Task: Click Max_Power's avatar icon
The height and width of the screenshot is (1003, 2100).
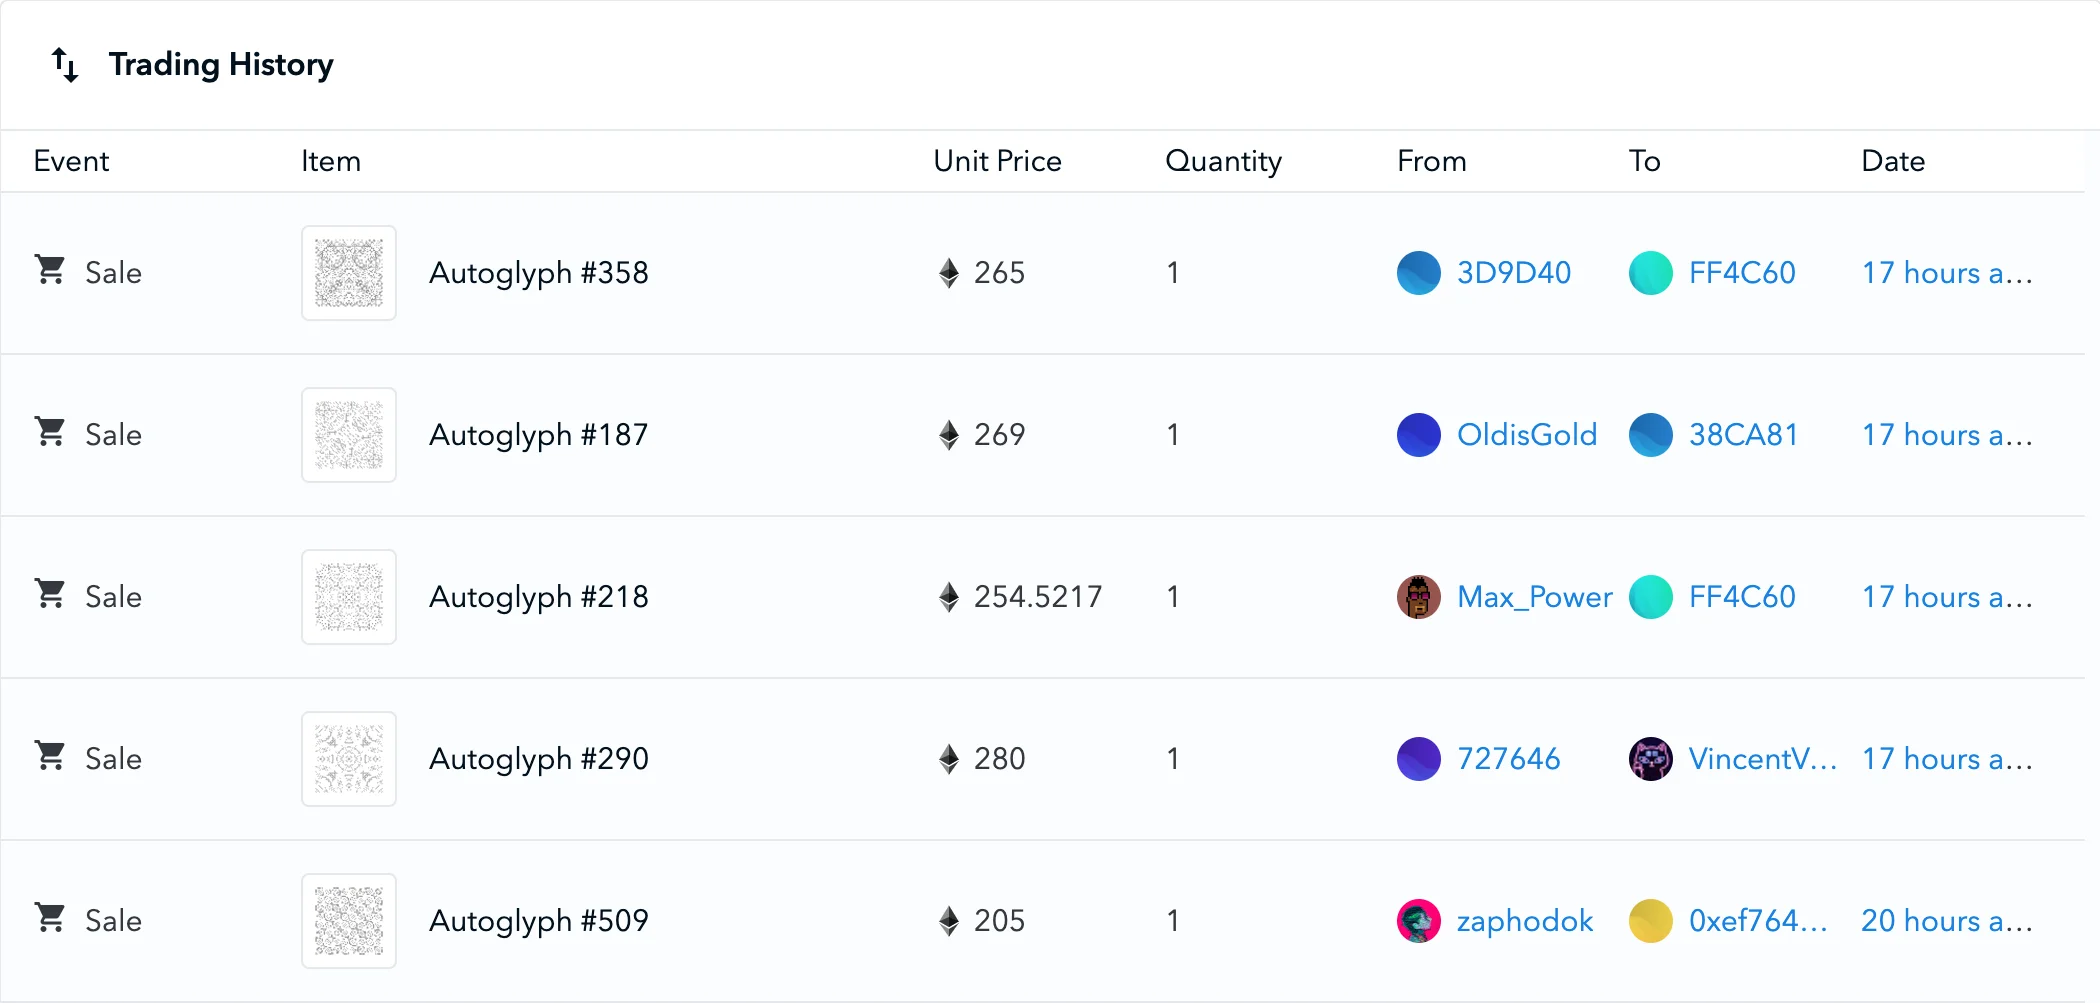Action: pos(1418,597)
